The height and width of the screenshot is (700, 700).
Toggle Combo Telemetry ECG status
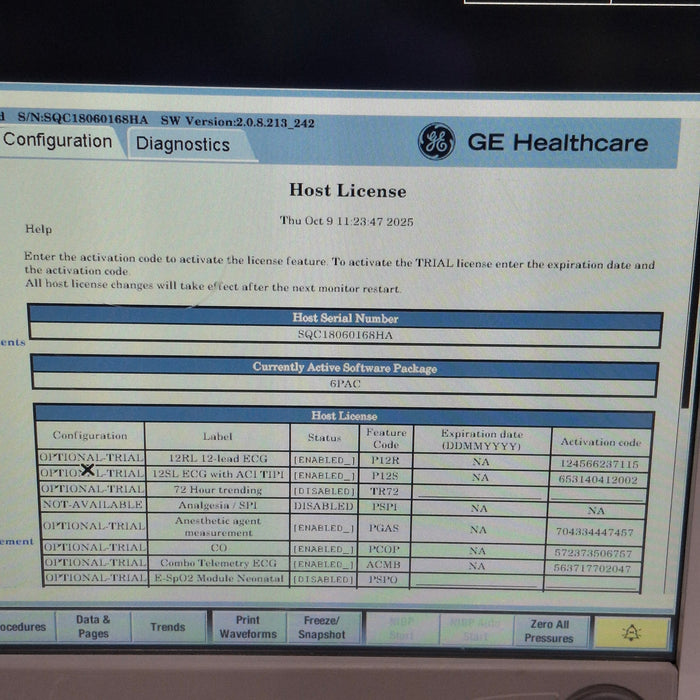pos(324,564)
